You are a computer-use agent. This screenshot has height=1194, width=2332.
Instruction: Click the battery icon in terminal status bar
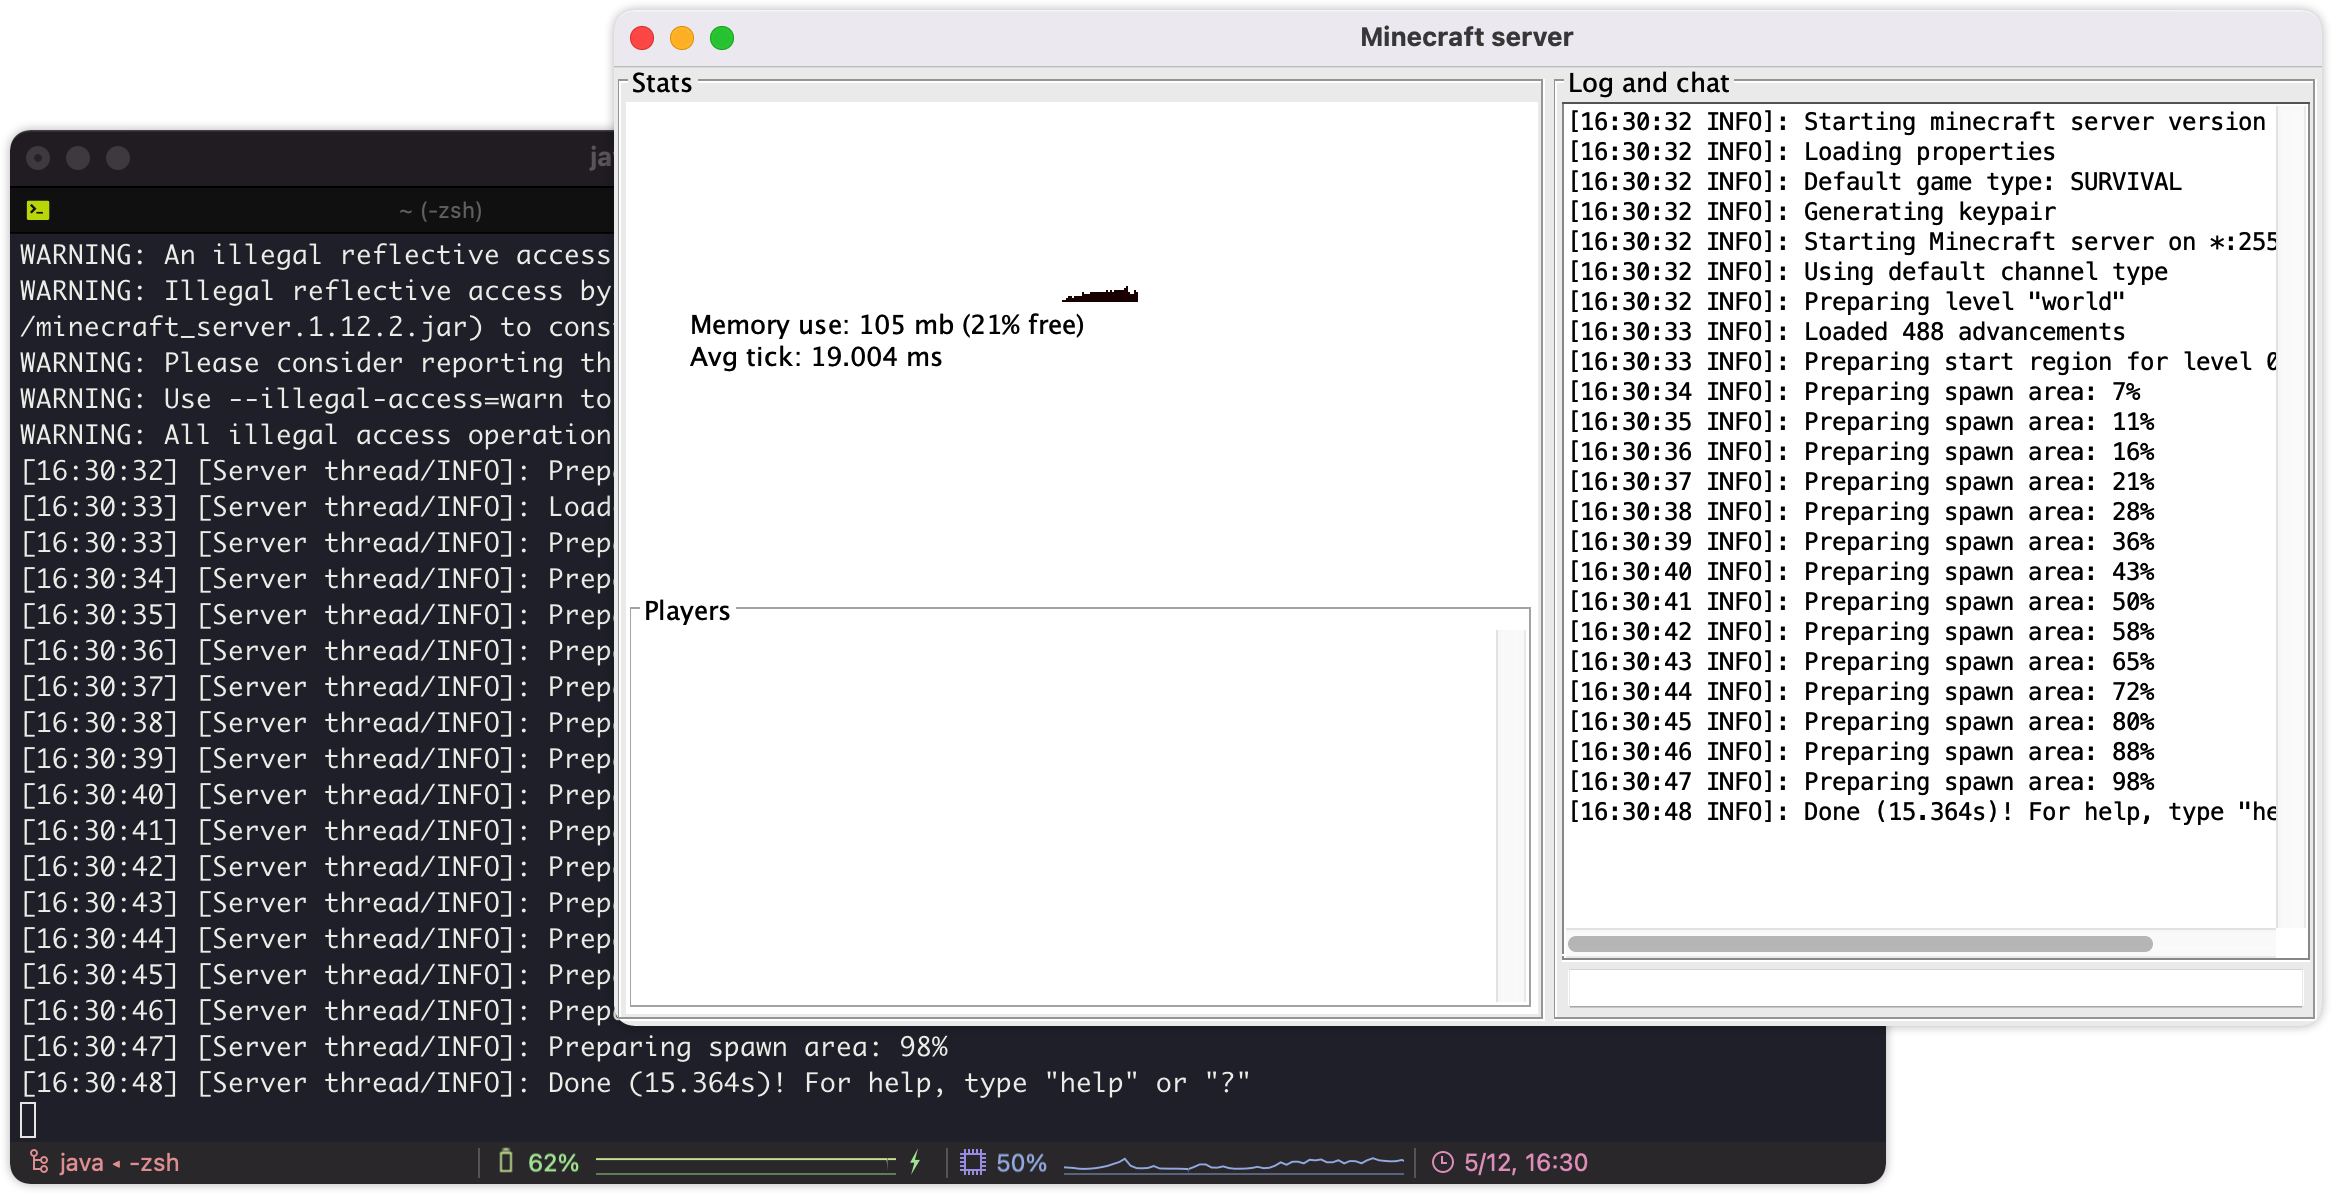[506, 1162]
